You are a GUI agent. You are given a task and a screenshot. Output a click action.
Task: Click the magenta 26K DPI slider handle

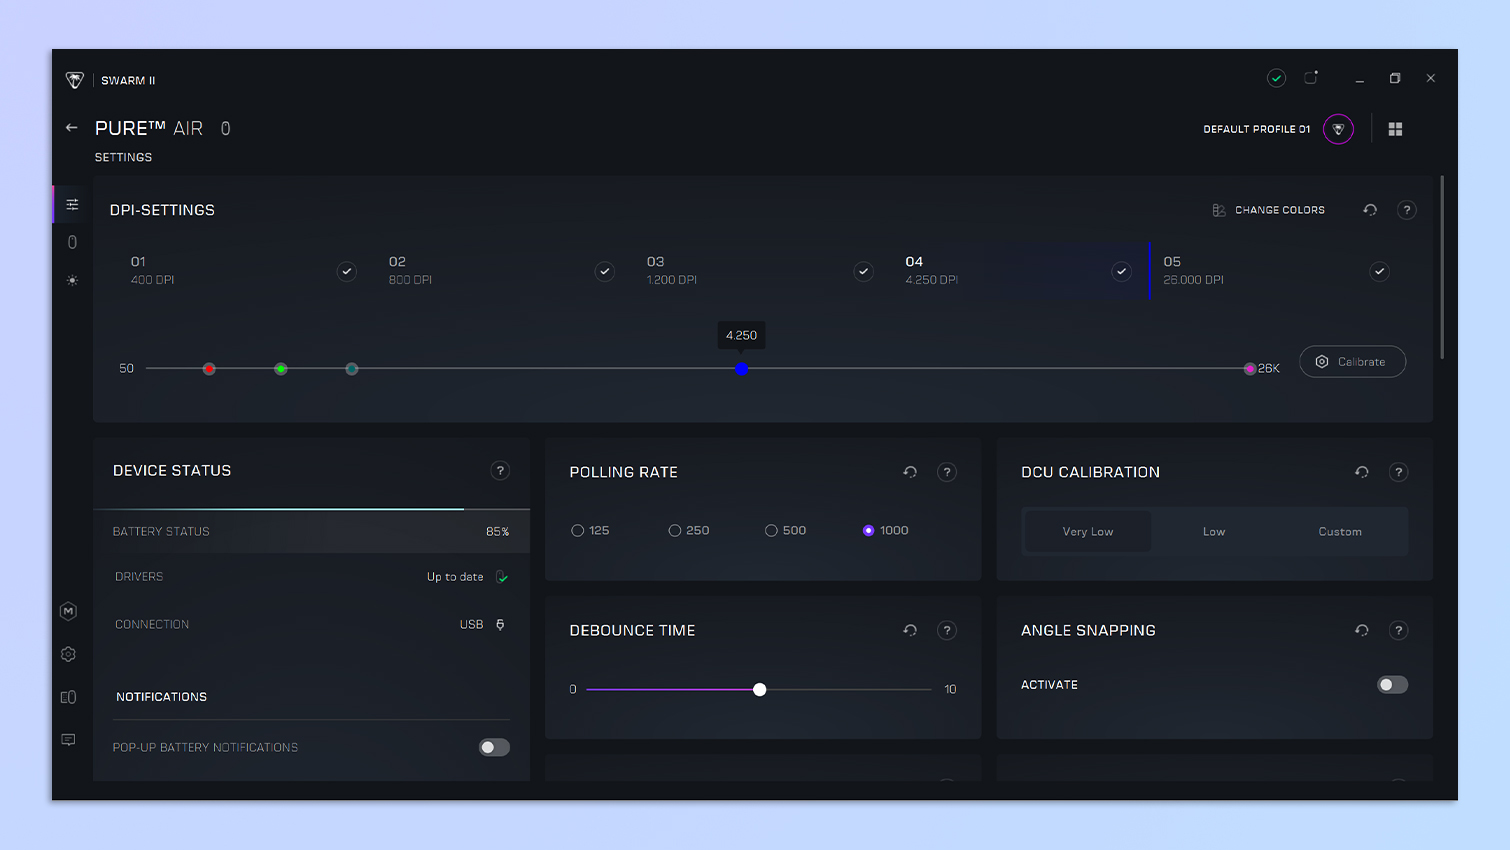click(1250, 369)
